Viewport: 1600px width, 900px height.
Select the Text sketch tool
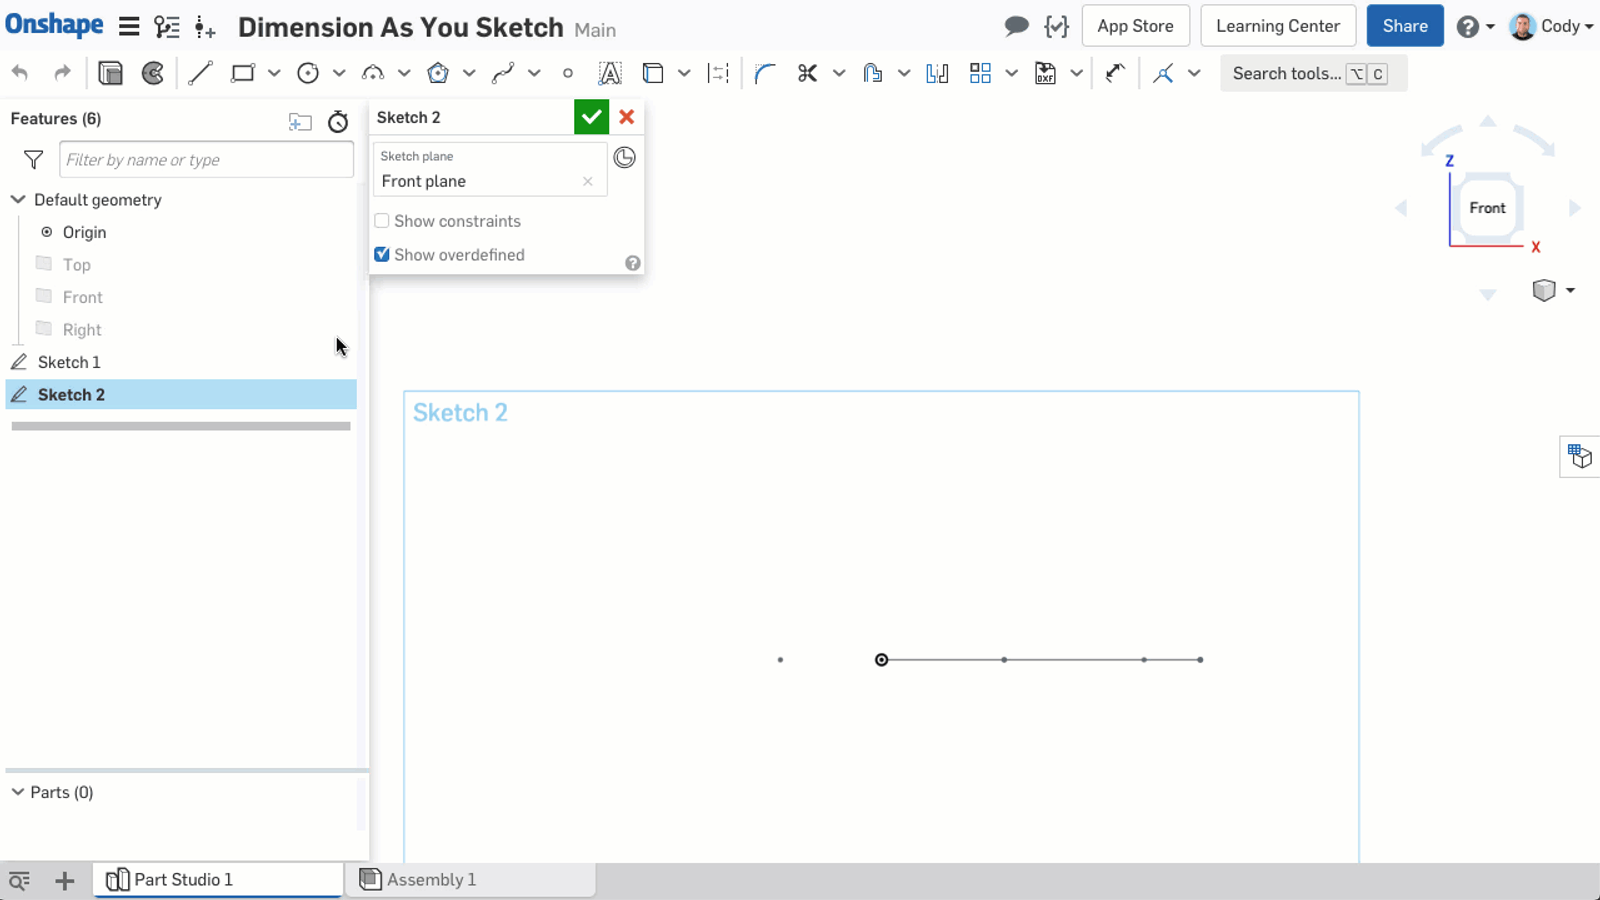coord(609,73)
